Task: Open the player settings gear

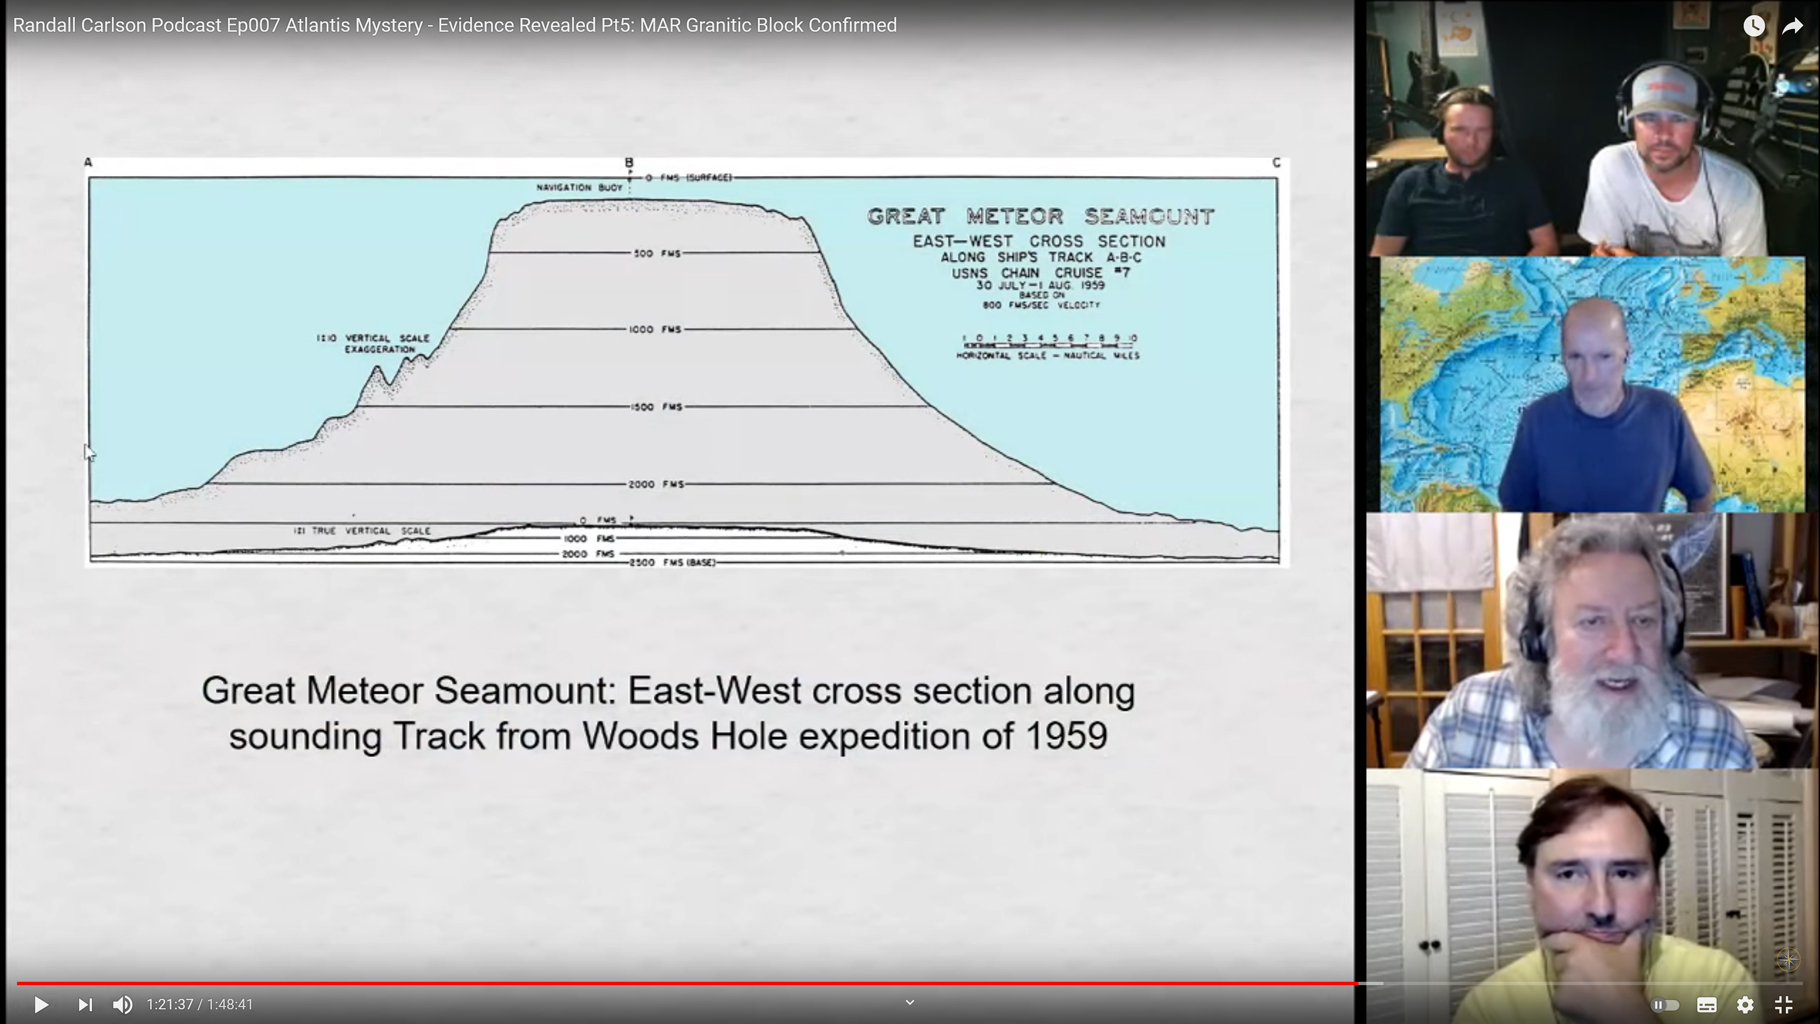Action: (x=1745, y=1004)
